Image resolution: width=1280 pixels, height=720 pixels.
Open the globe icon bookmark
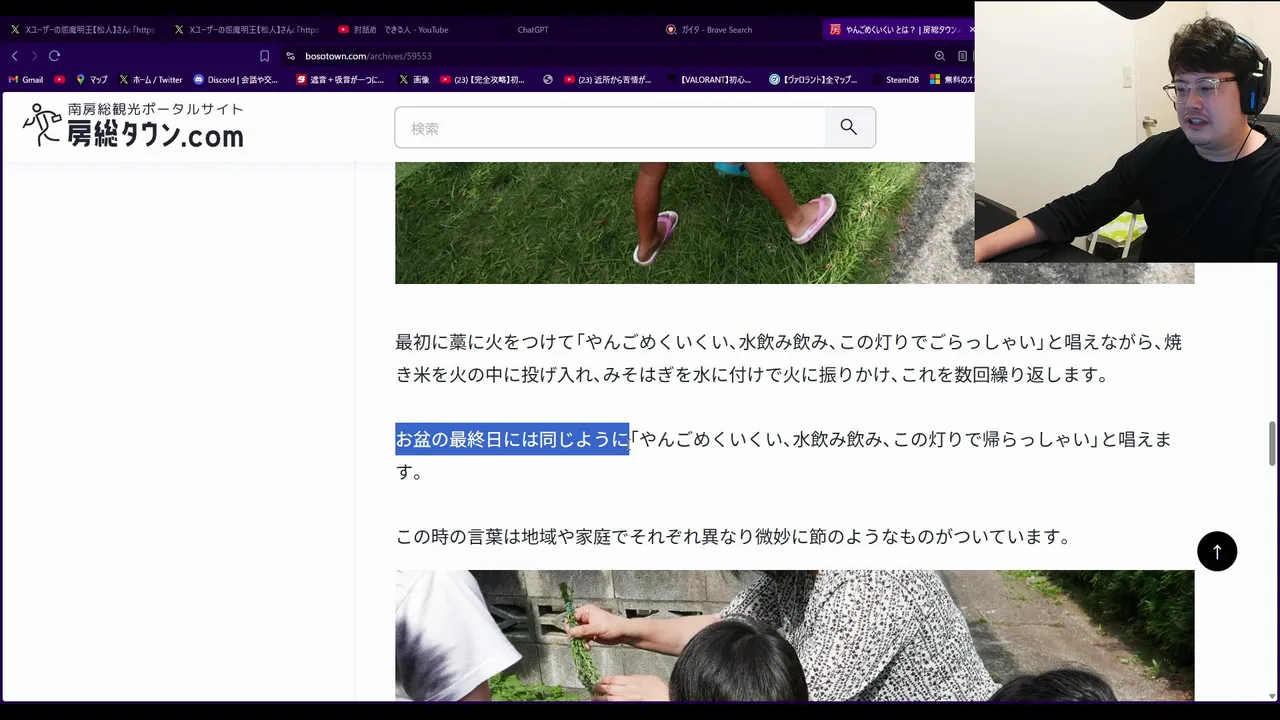548,79
